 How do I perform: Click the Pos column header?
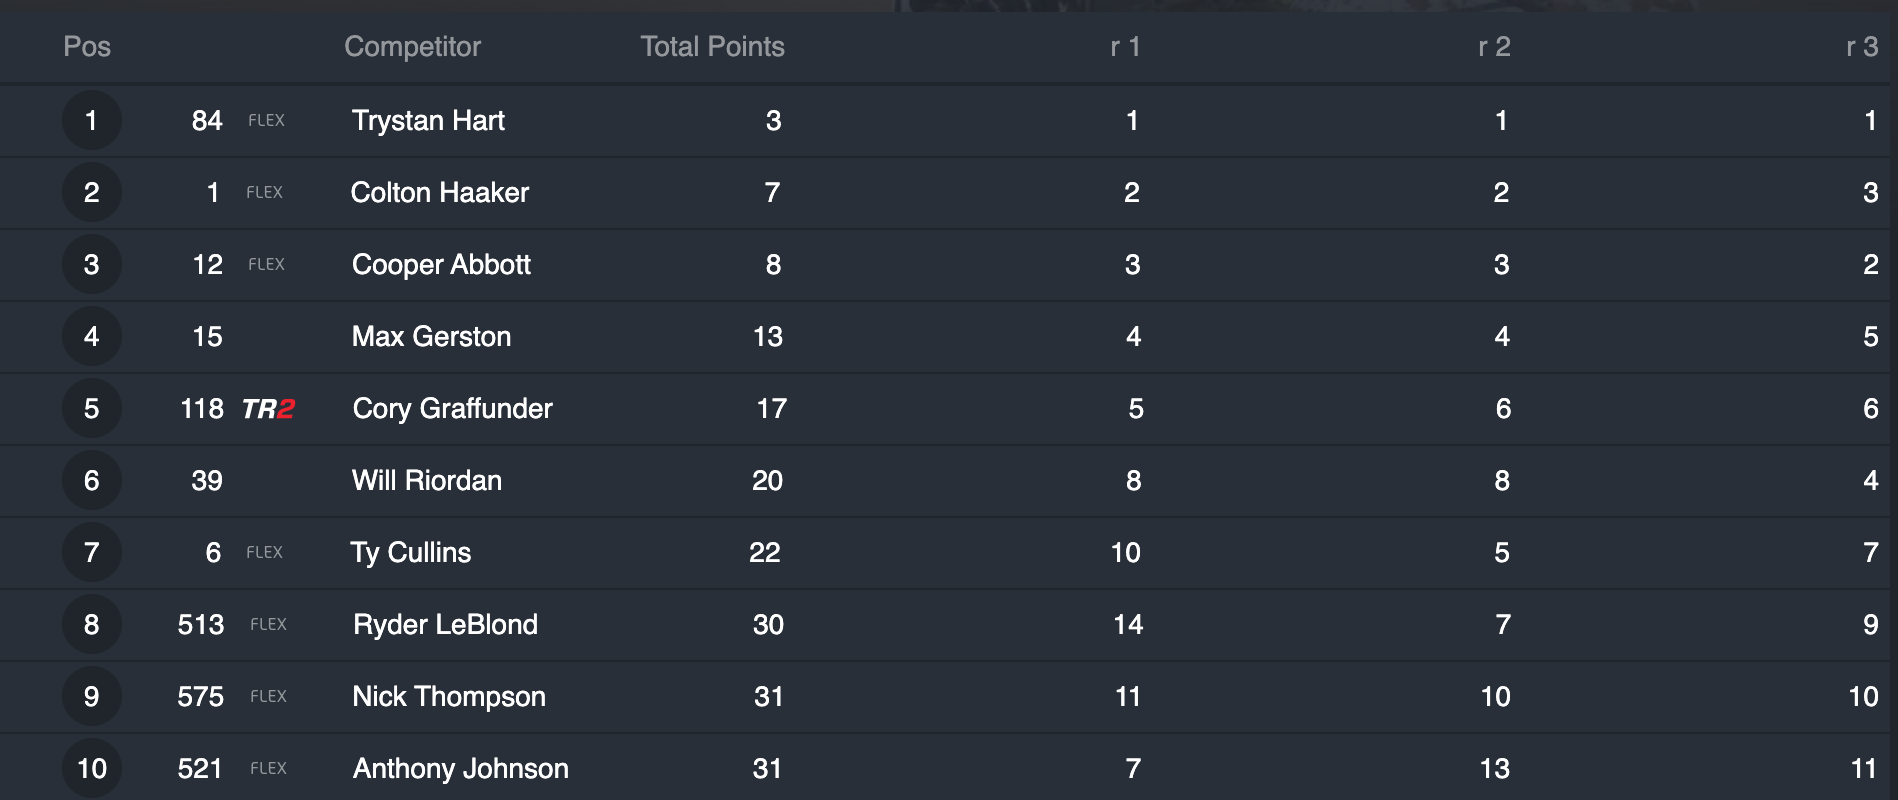coord(87,47)
